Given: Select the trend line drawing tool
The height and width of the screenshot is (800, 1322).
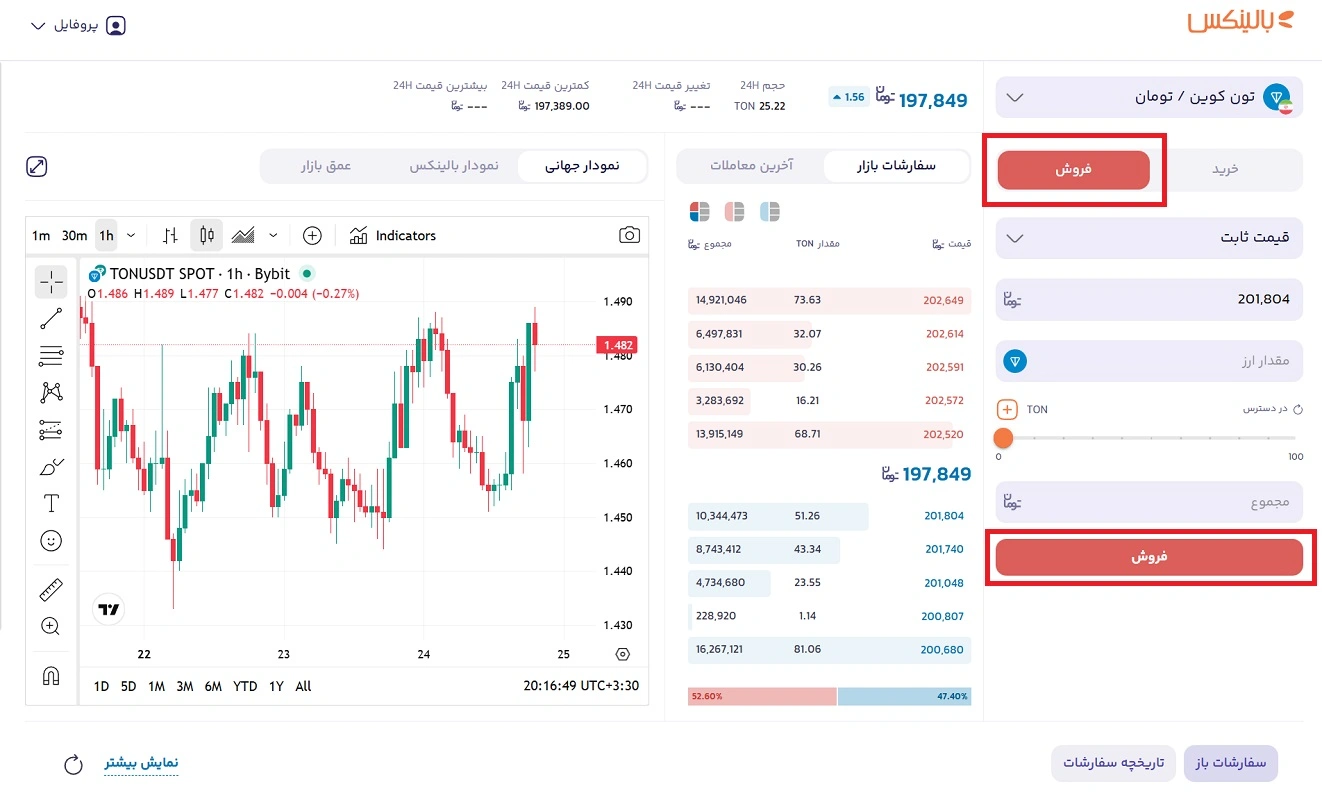Looking at the screenshot, I should point(51,318).
